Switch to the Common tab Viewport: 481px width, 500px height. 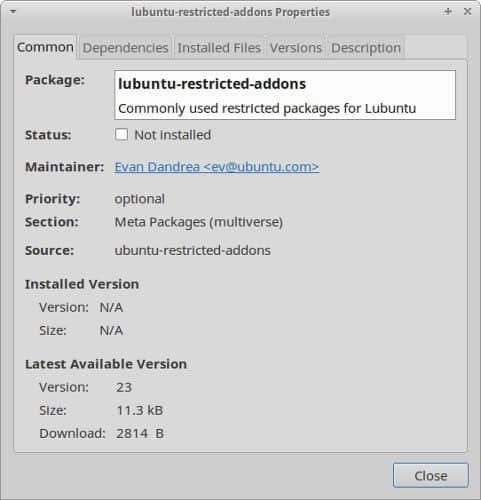pyautogui.click(x=45, y=47)
